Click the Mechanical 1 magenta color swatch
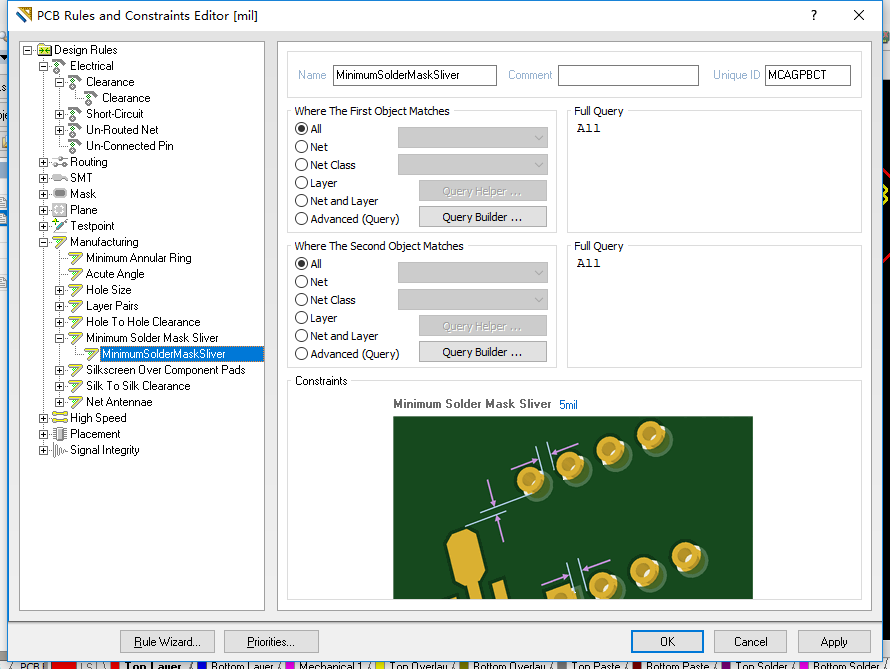 tap(289, 666)
